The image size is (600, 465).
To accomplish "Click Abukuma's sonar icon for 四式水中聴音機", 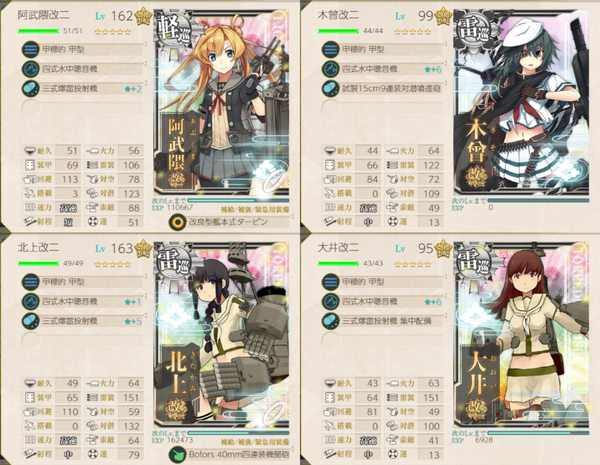I will pos(31,69).
